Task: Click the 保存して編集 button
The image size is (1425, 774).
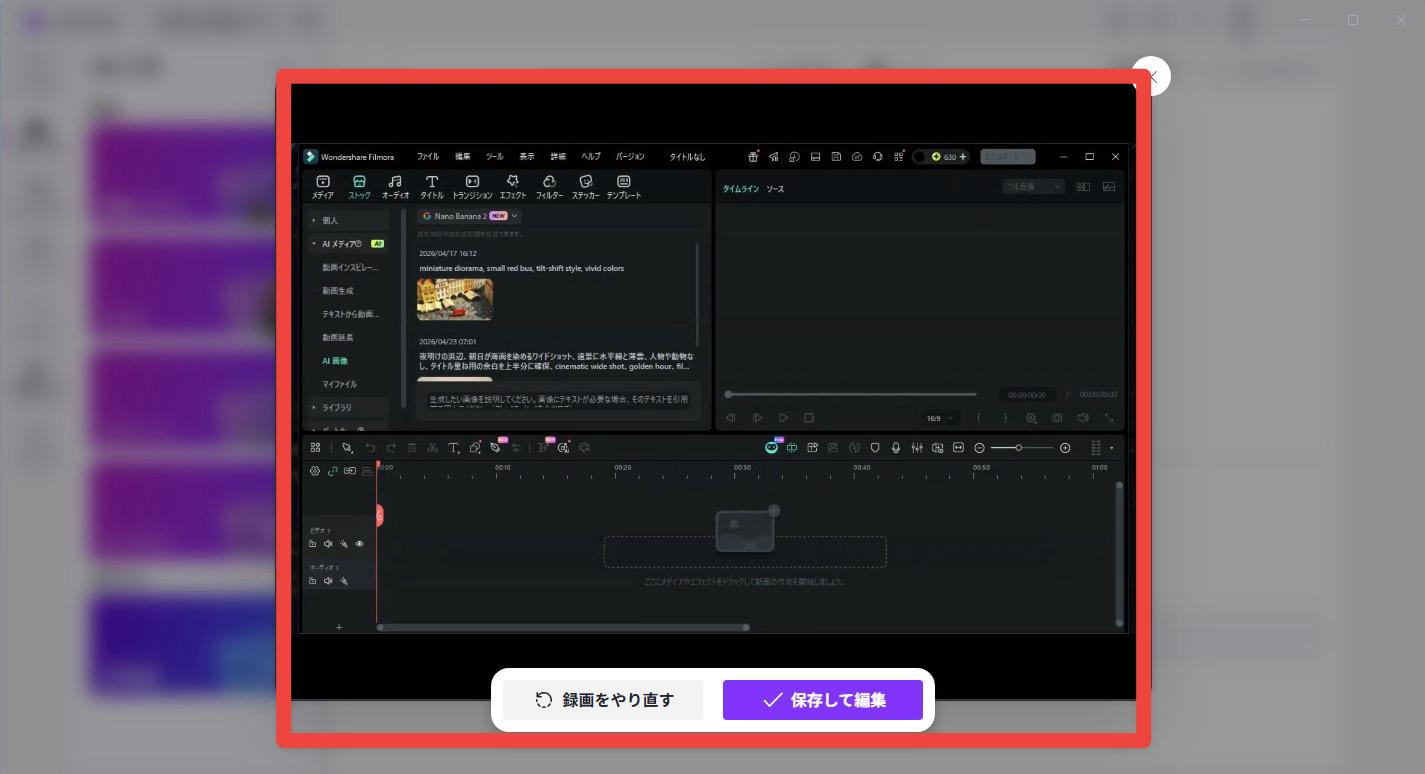Action: coord(823,700)
